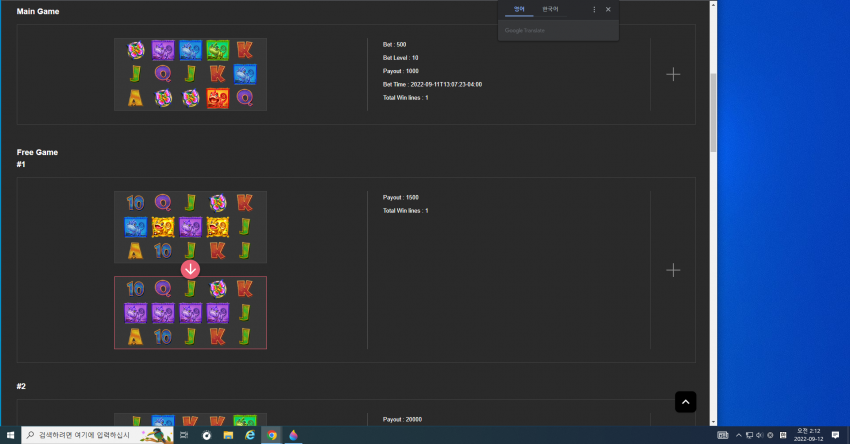Click the '#1' free game label
Screen dimensions: 850x444
(x=21, y=164)
